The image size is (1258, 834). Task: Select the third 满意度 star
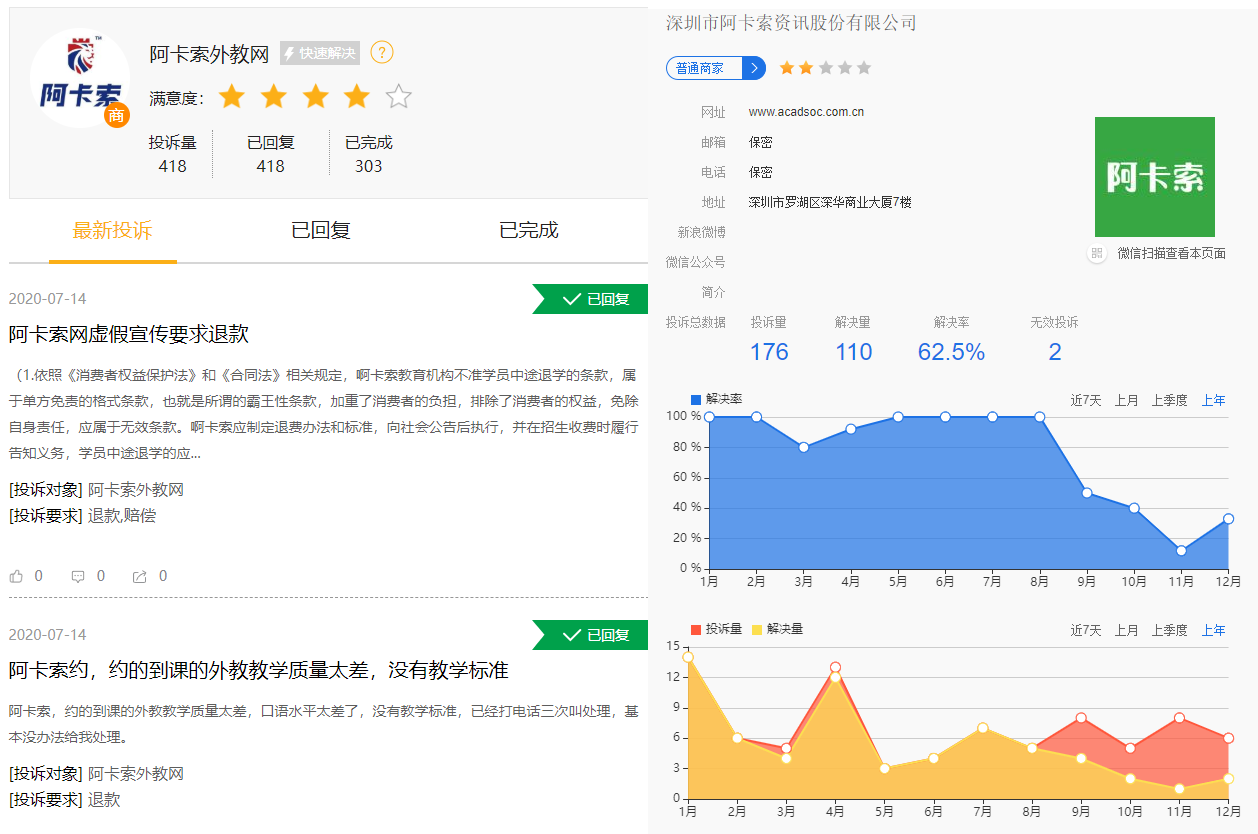[316, 97]
